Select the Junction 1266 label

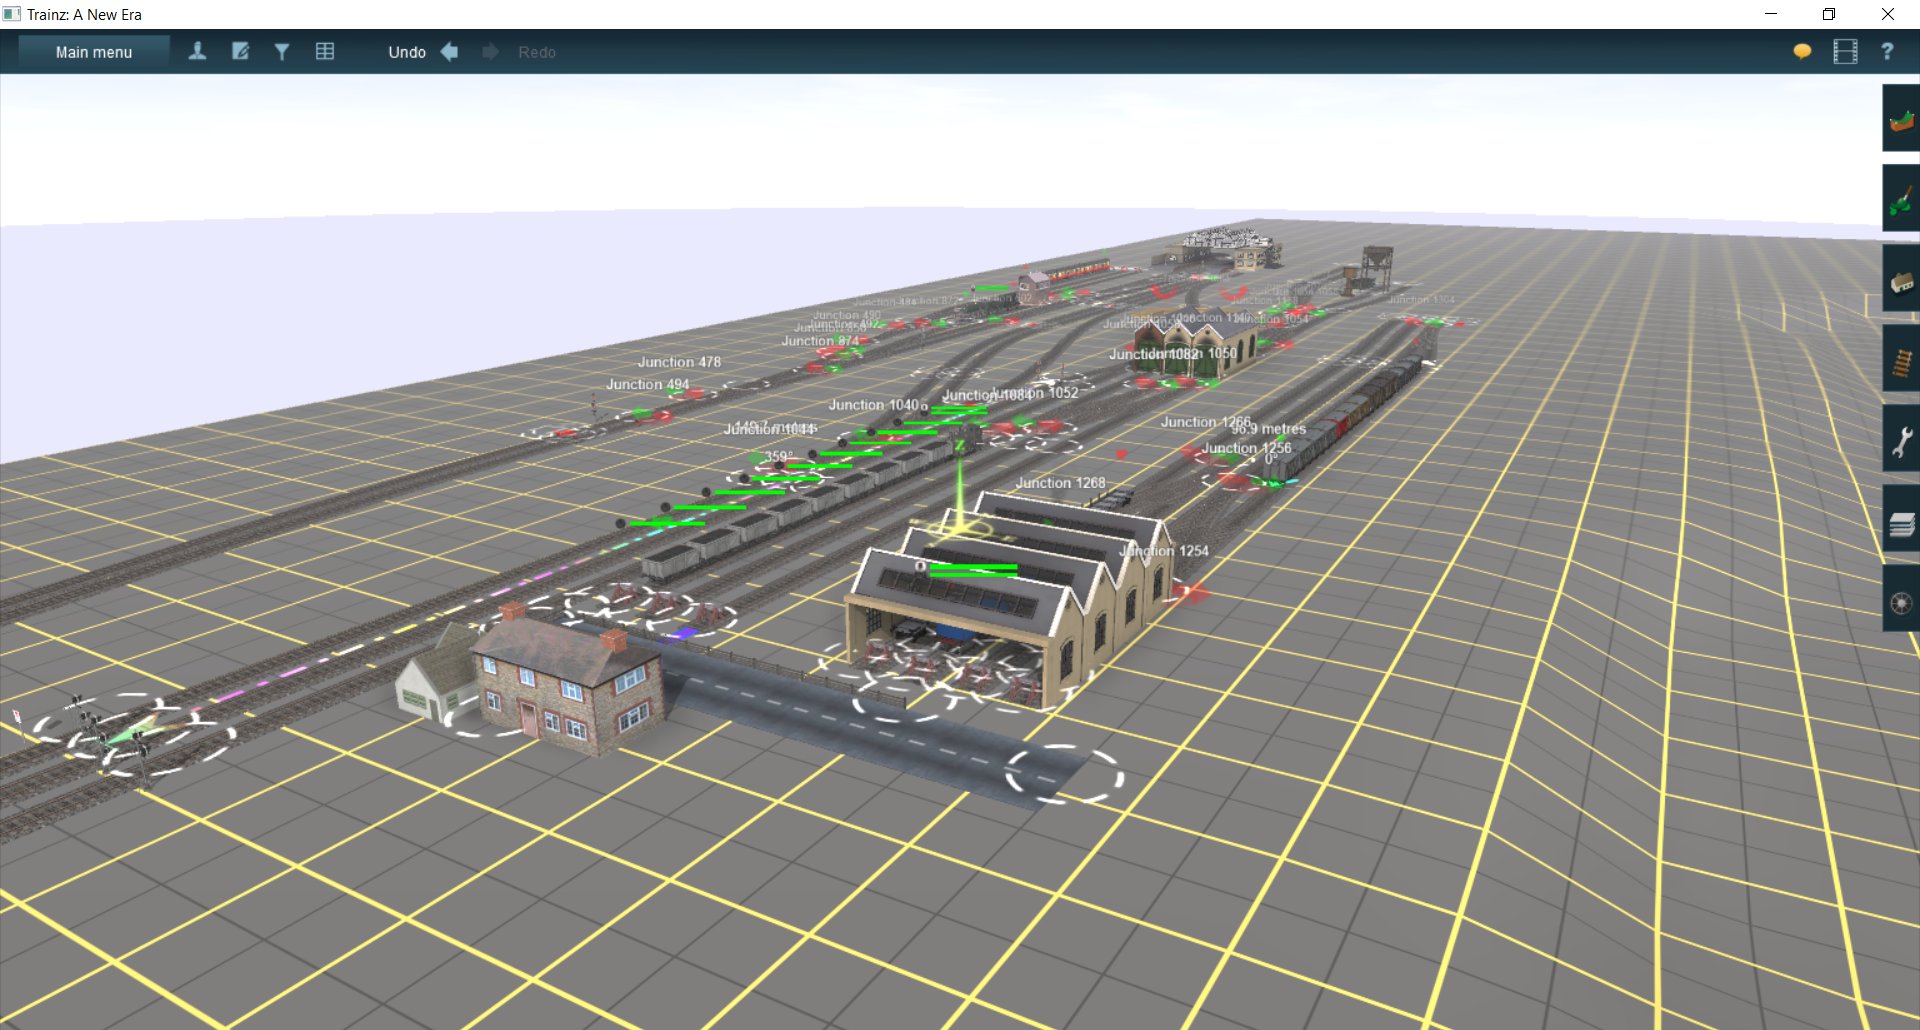1205,422
